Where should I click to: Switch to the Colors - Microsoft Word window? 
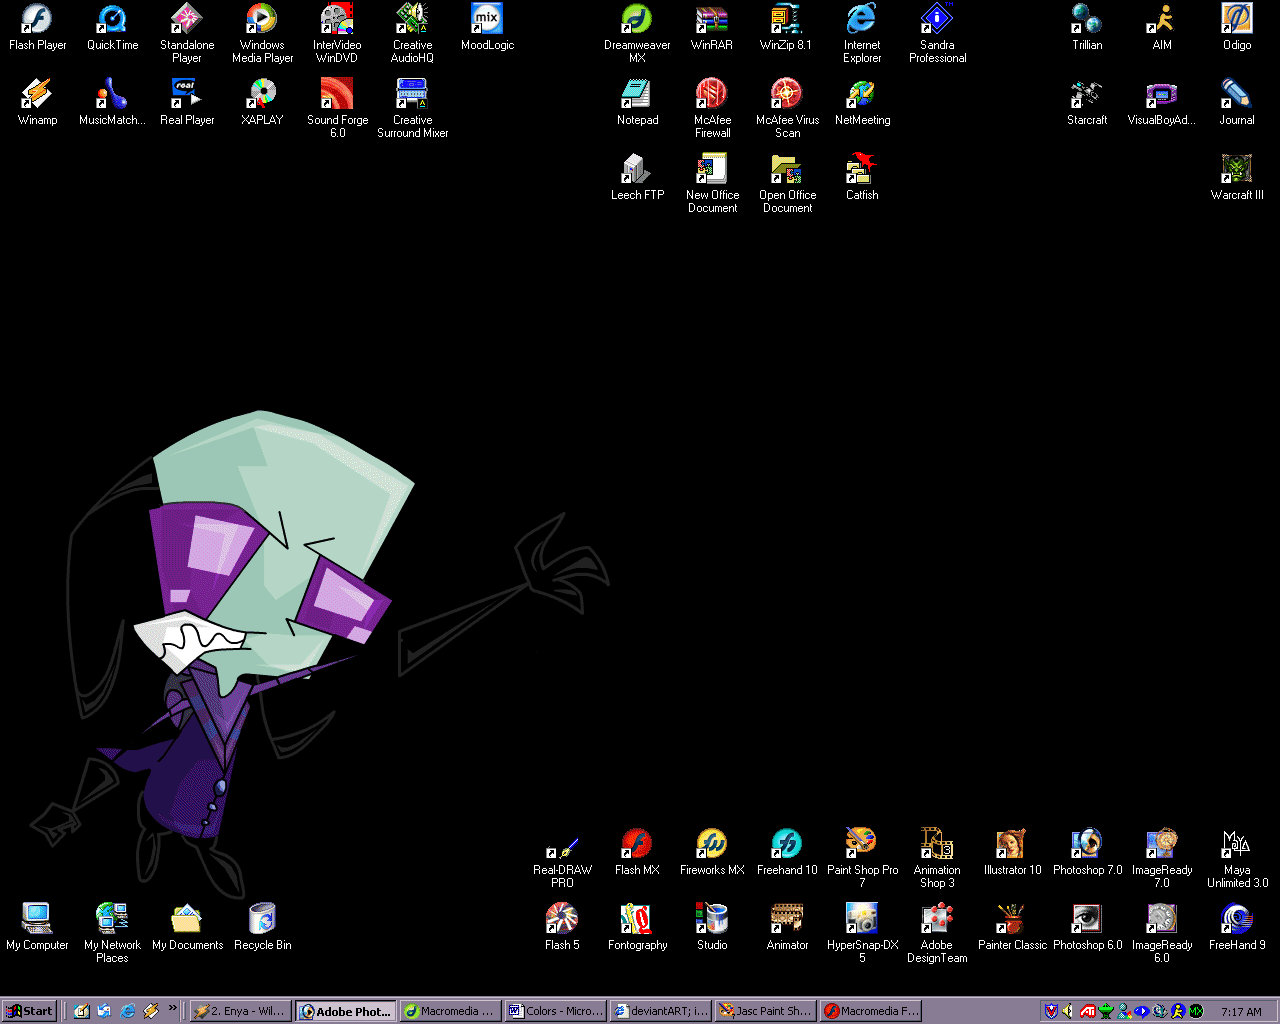(x=555, y=1011)
